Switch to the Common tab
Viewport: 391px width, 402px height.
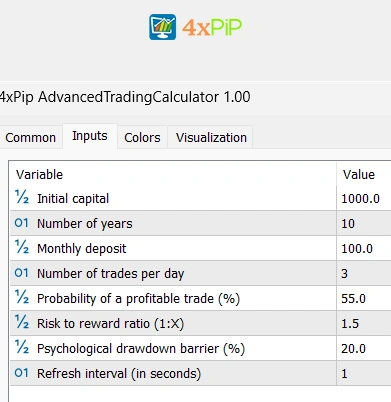pos(31,137)
